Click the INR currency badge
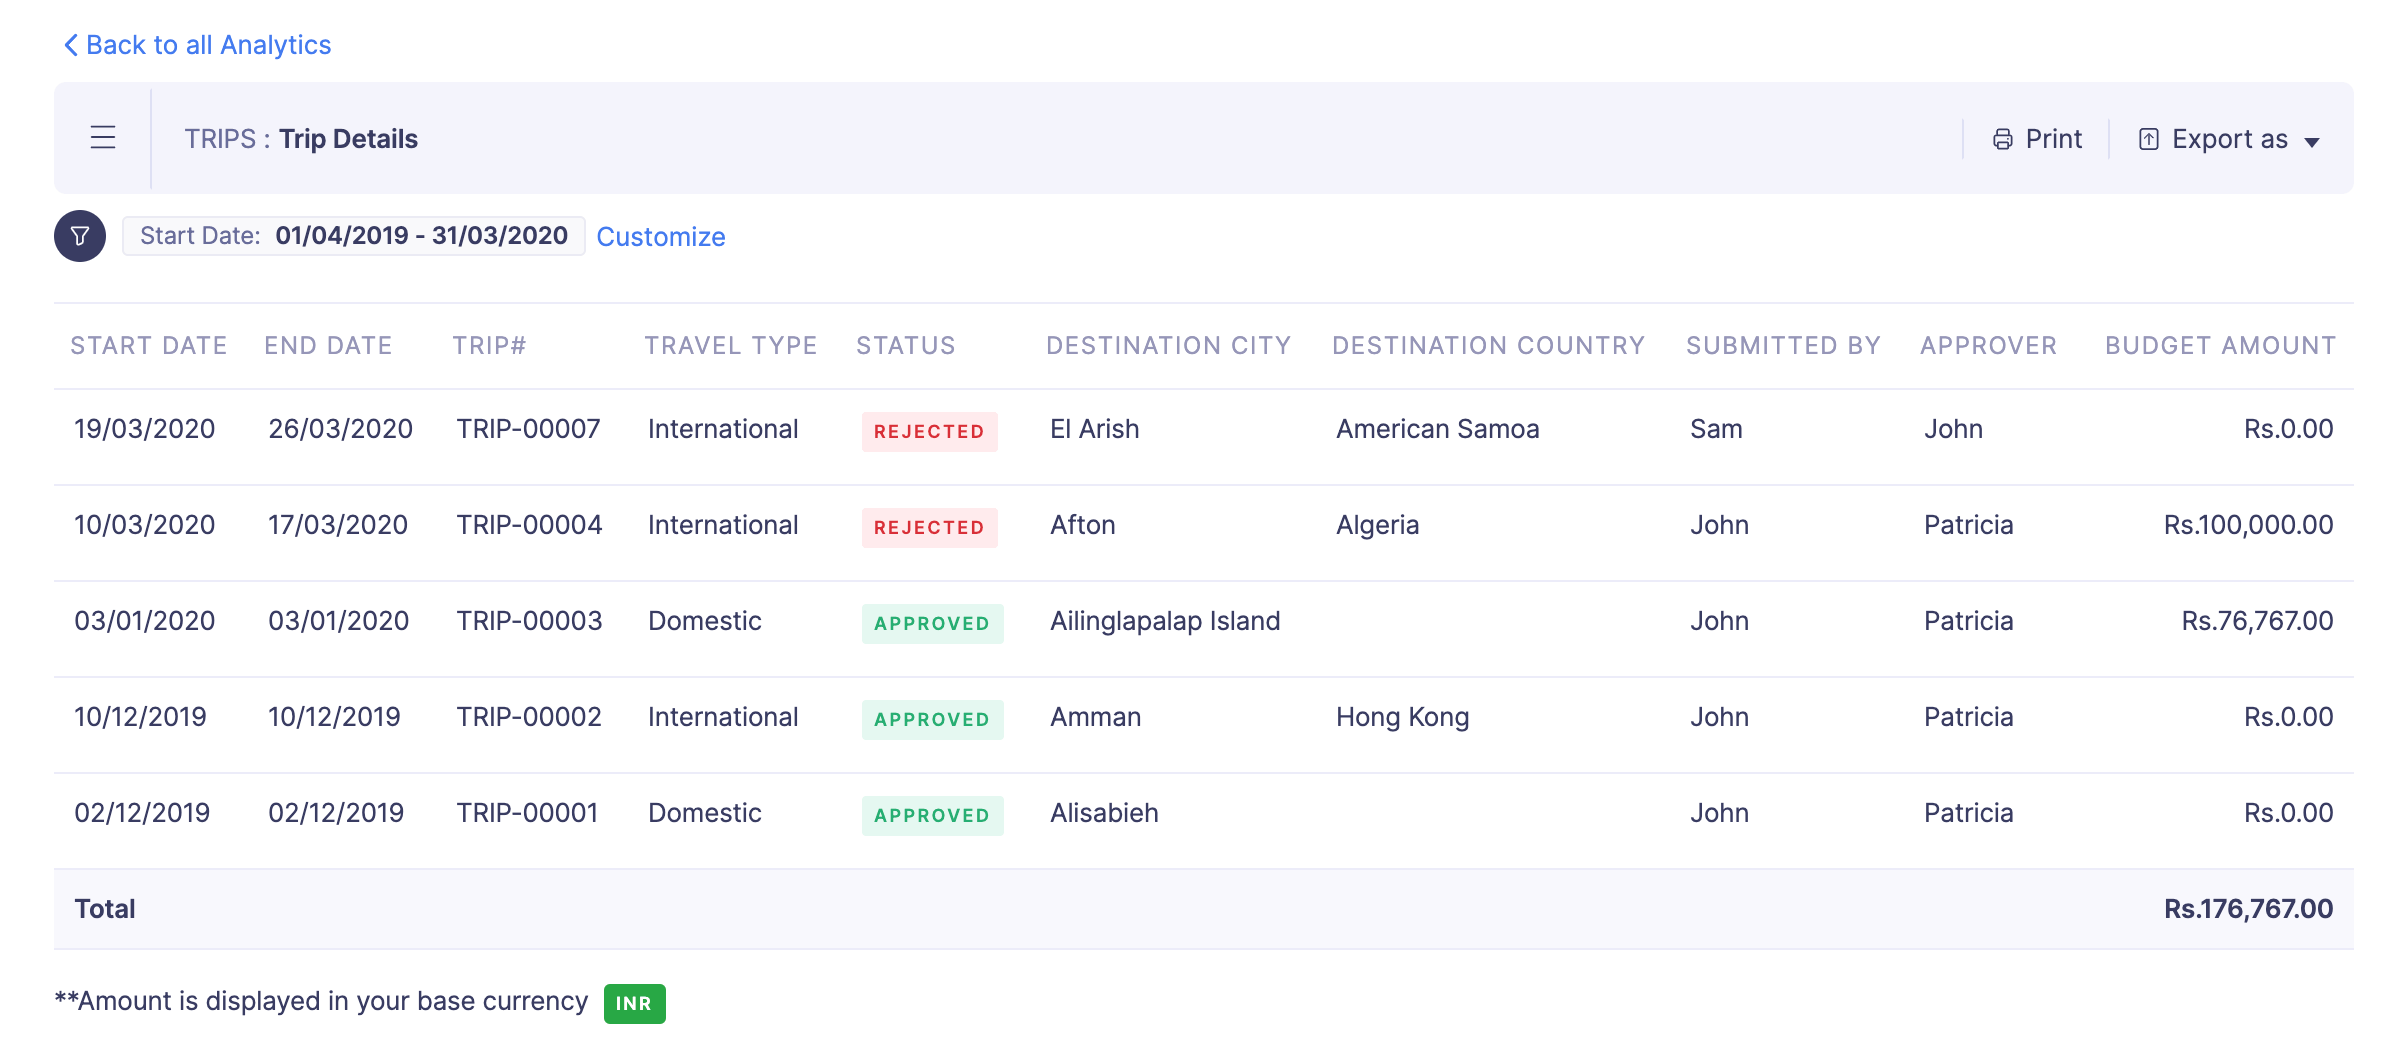The image size is (2400, 1060). pyautogui.click(x=634, y=1004)
